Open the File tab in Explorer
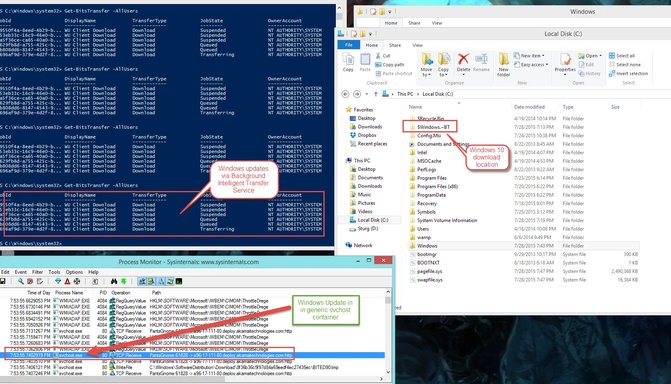This screenshot has height=384, width=671. coord(349,45)
